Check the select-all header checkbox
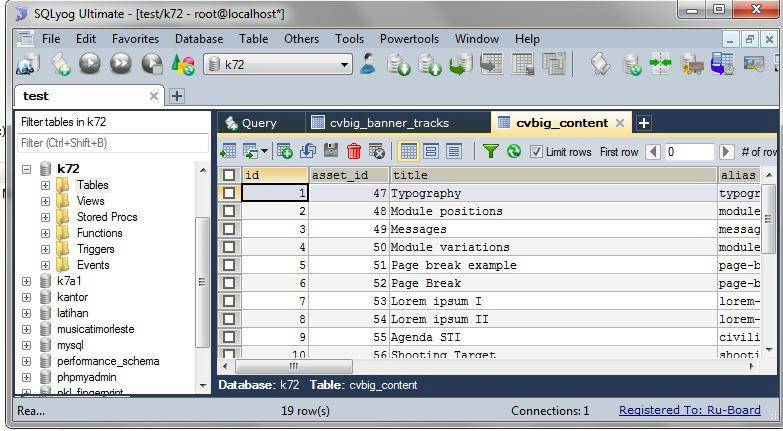The height and width of the screenshot is (431, 783). [229, 175]
